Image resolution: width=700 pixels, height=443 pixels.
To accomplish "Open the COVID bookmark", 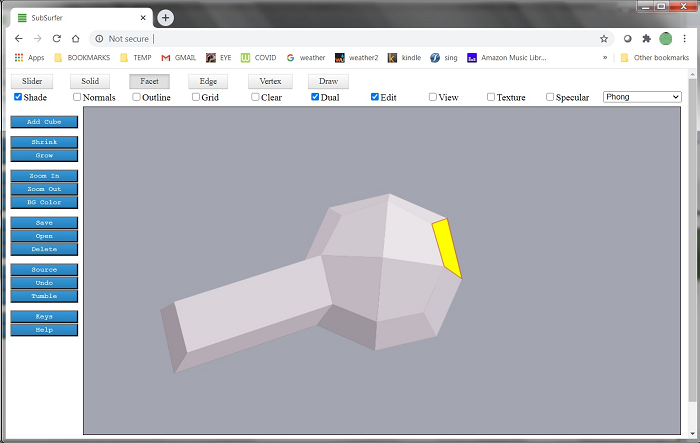I will 258,58.
